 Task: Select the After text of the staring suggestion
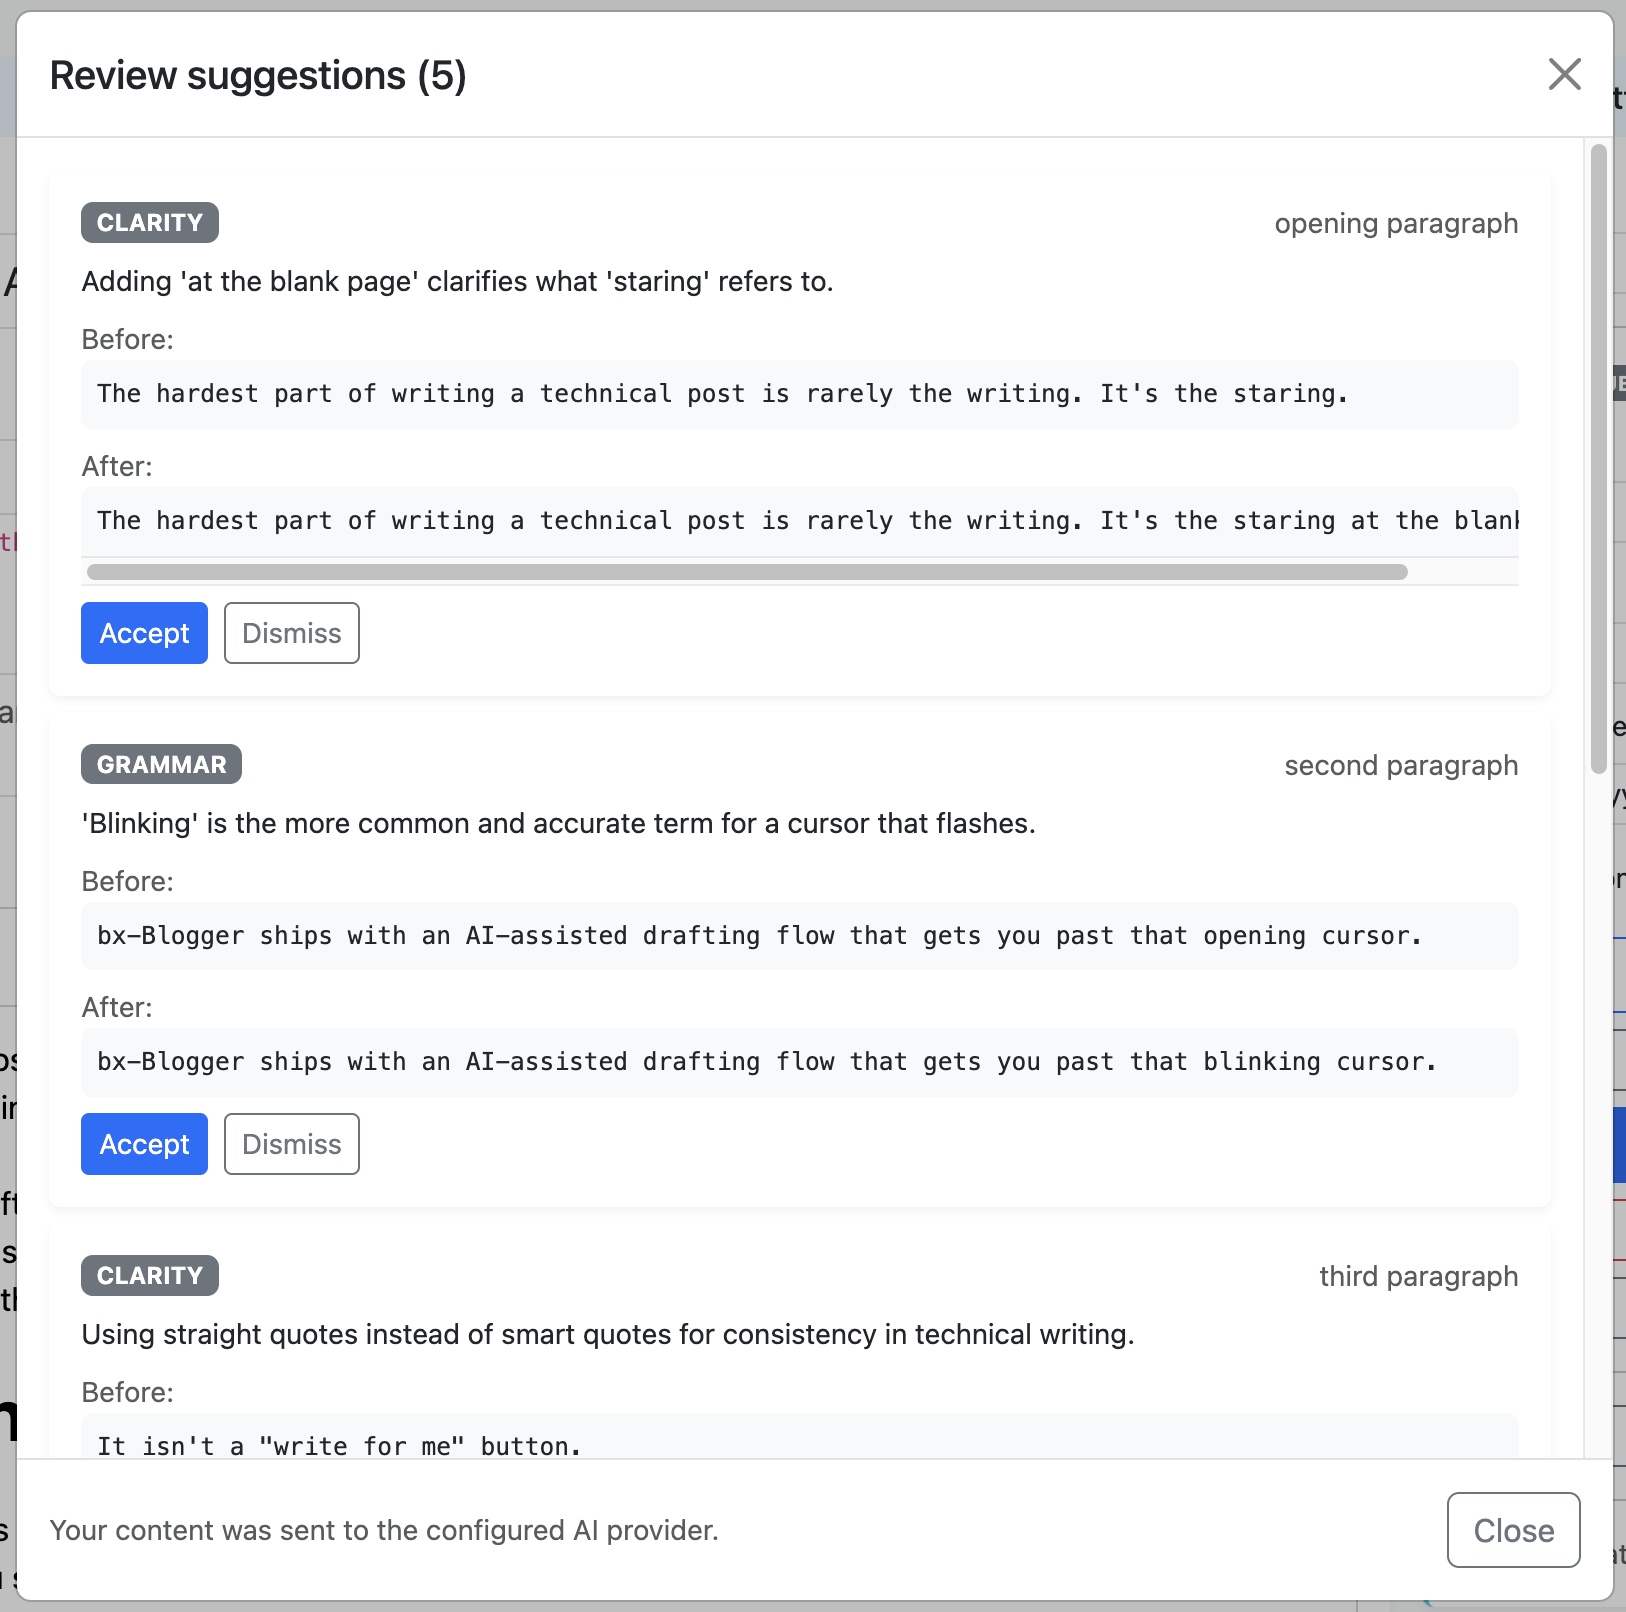(x=722, y=520)
